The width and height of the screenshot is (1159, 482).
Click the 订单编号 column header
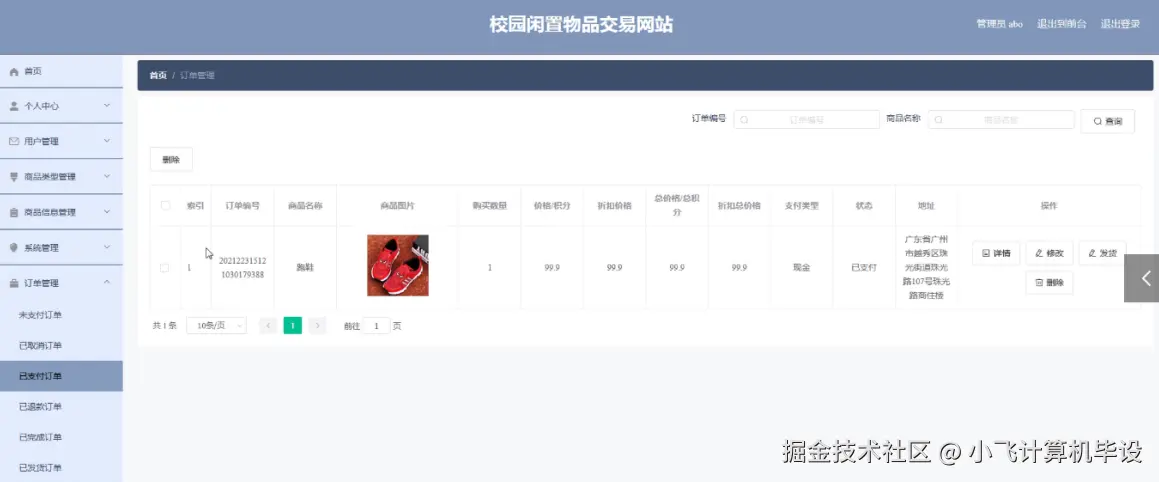tap(242, 206)
